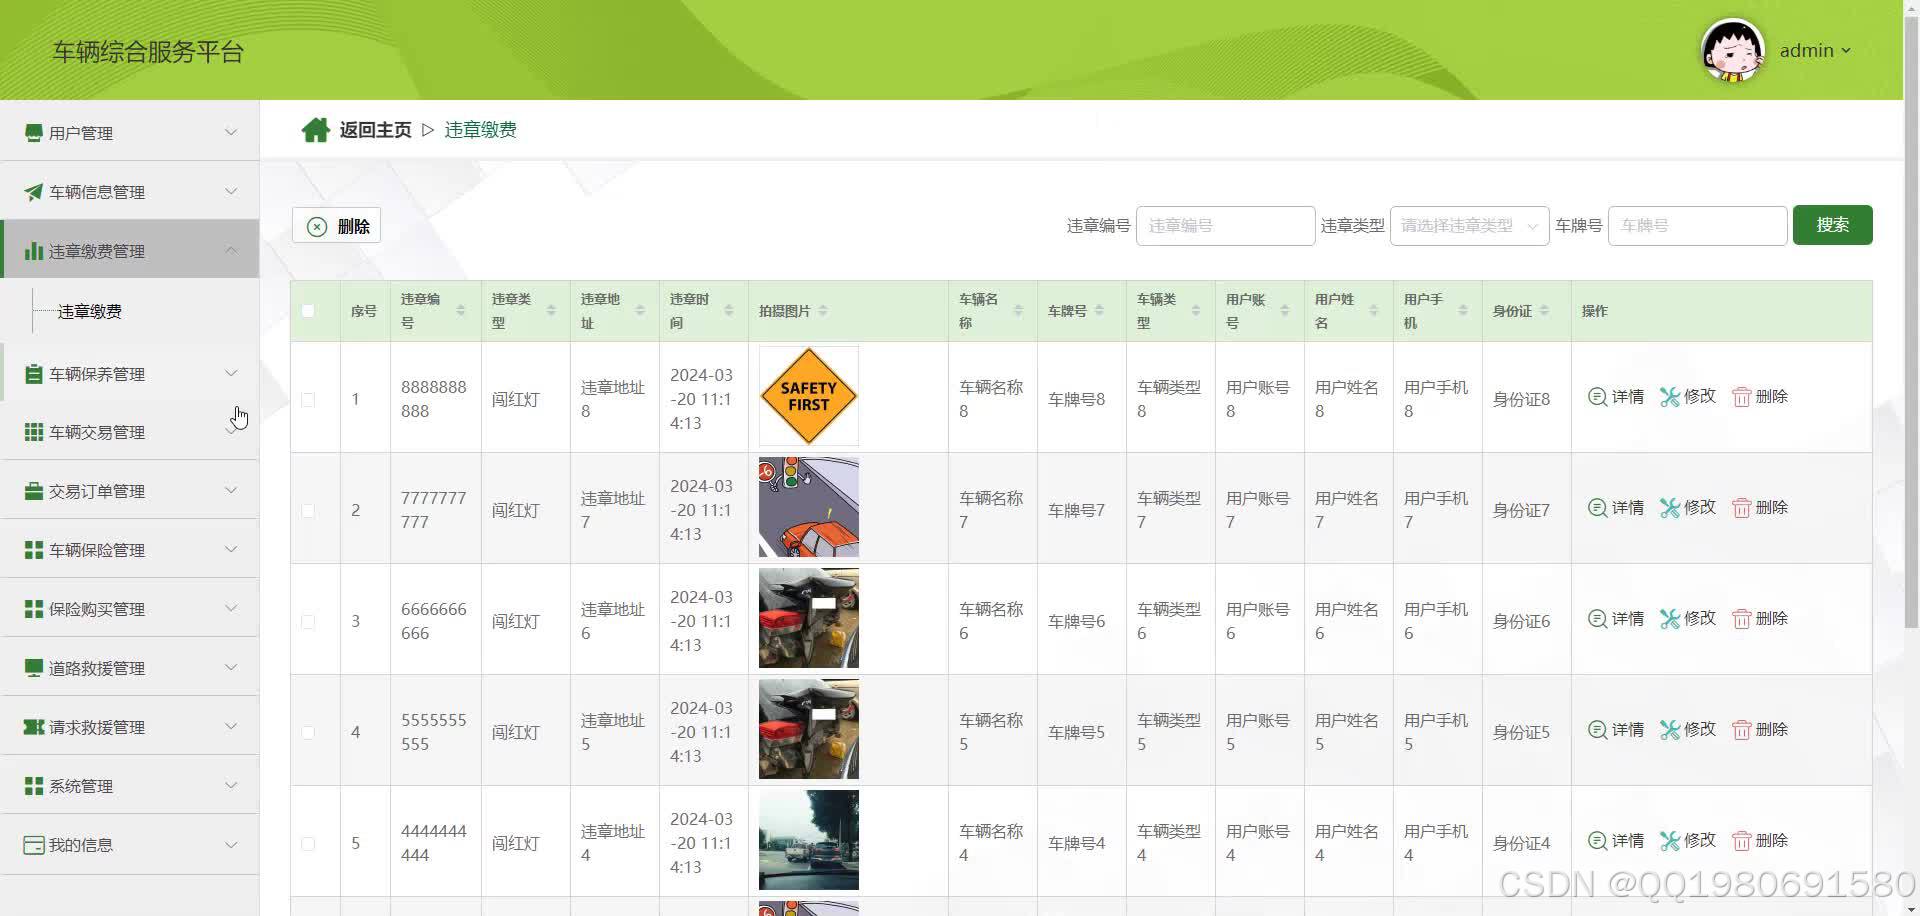
Task: Open row 2 traffic light car thumbnail
Action: point(808,507)
